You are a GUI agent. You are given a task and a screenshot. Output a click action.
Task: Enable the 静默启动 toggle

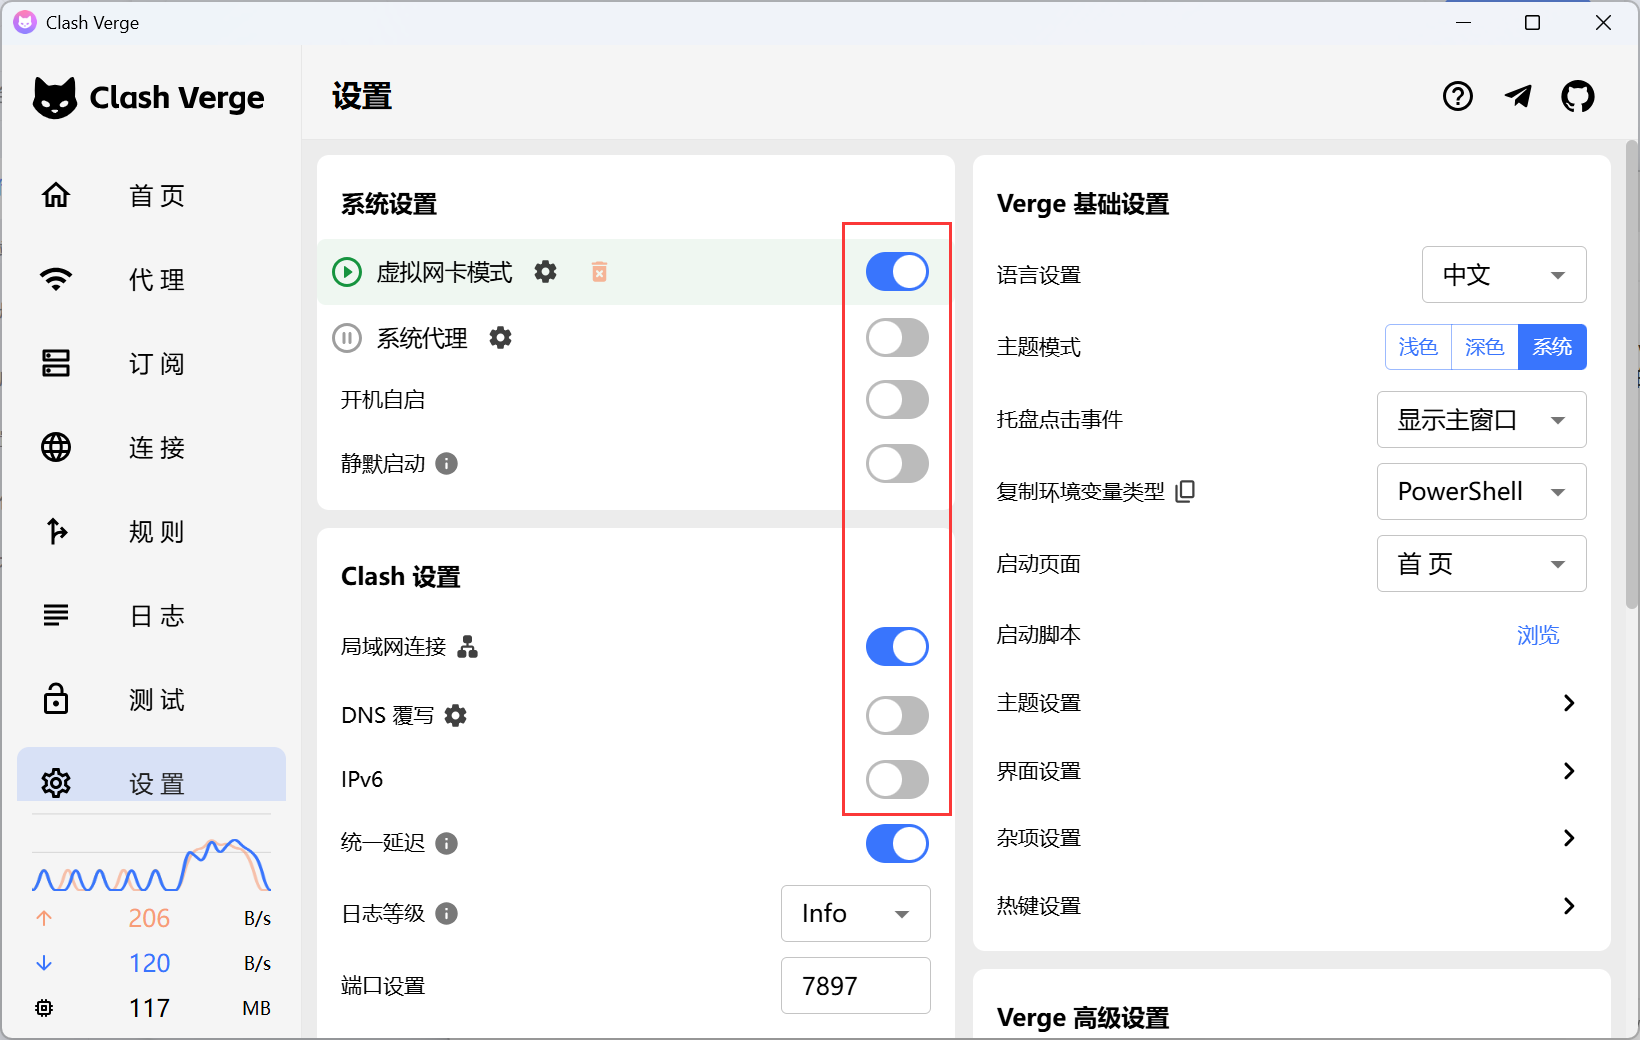click(x=897, y=464)
